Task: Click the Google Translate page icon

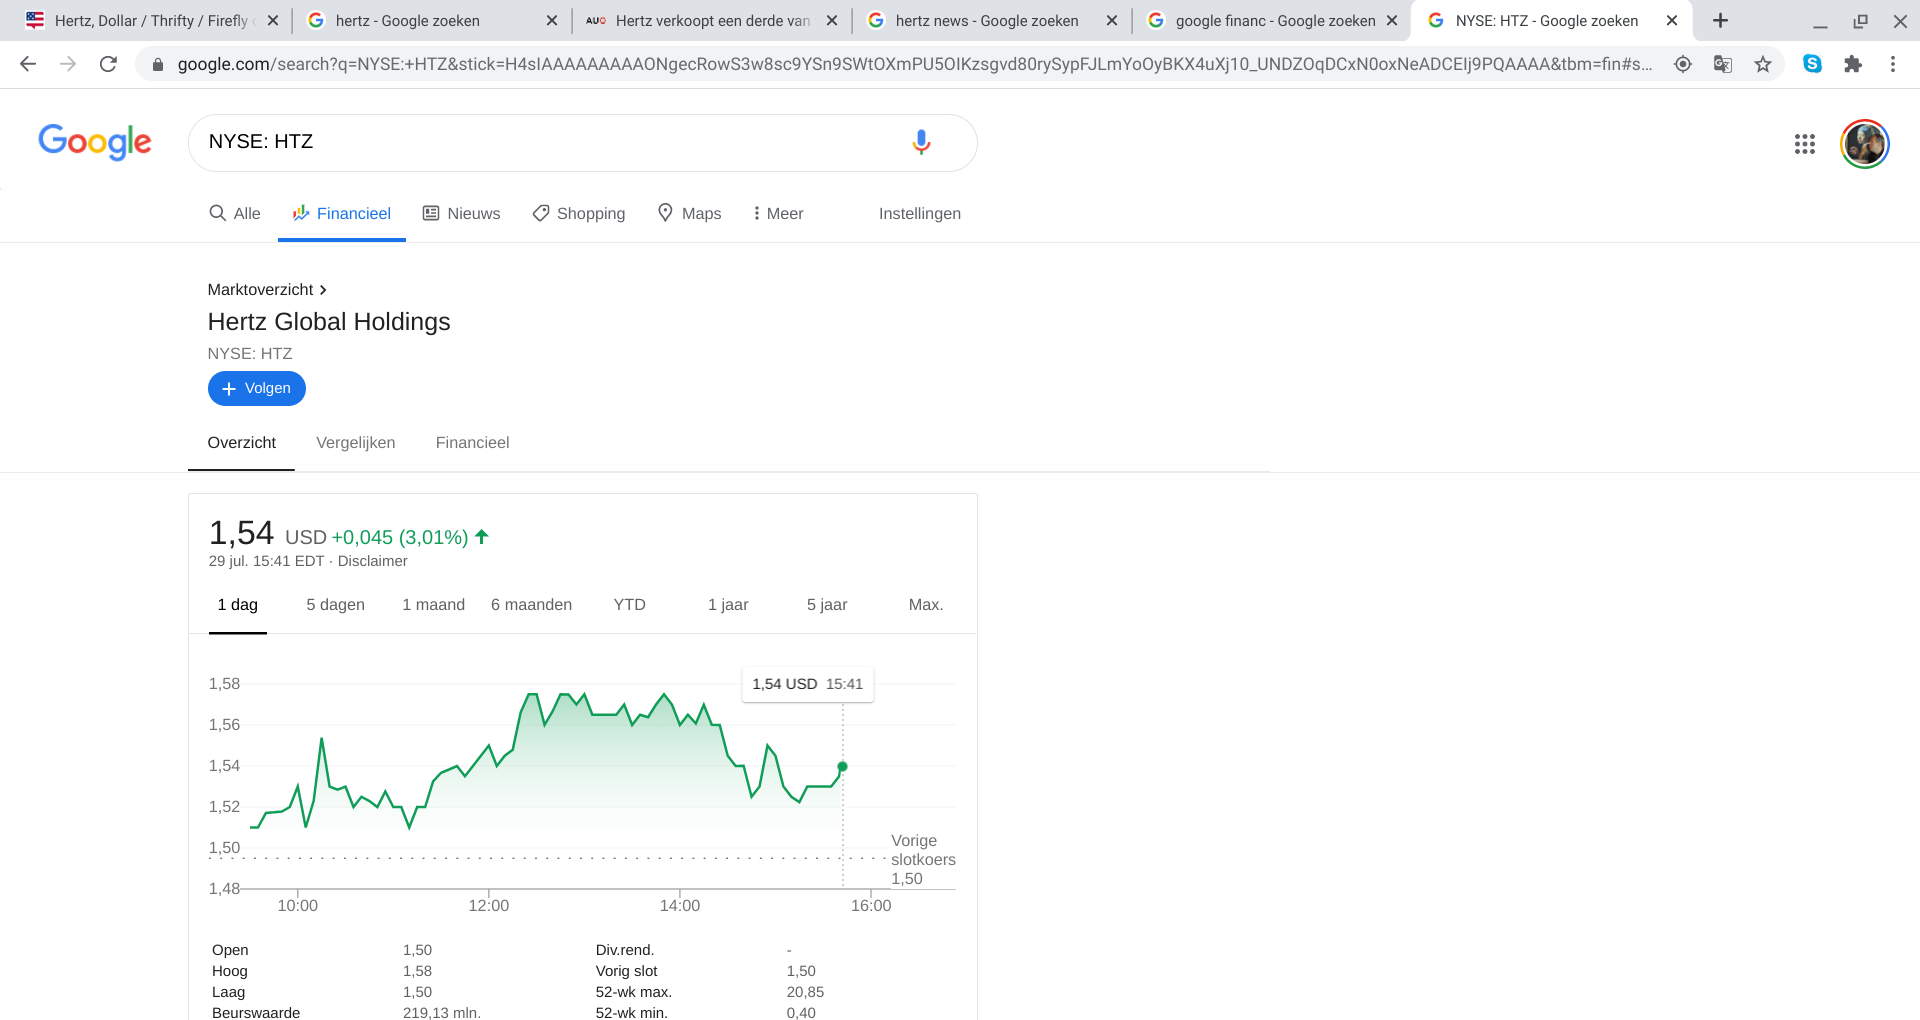Action: (x=1722, y=64)
